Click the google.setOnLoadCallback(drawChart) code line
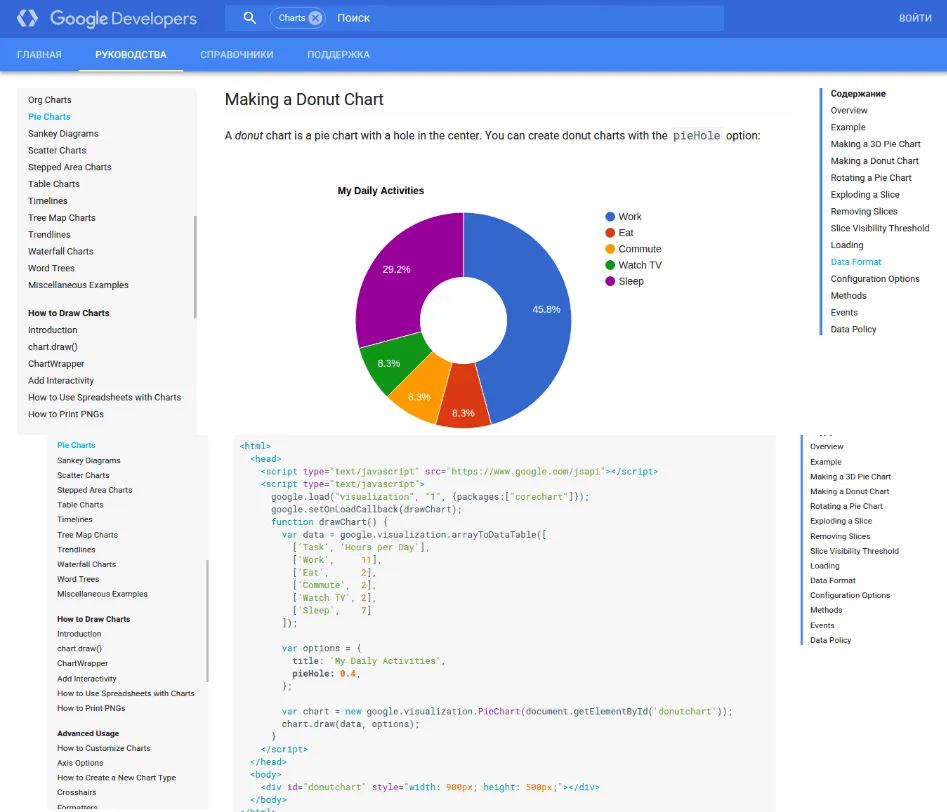This screenshot has width=947, height=812. 366,509
